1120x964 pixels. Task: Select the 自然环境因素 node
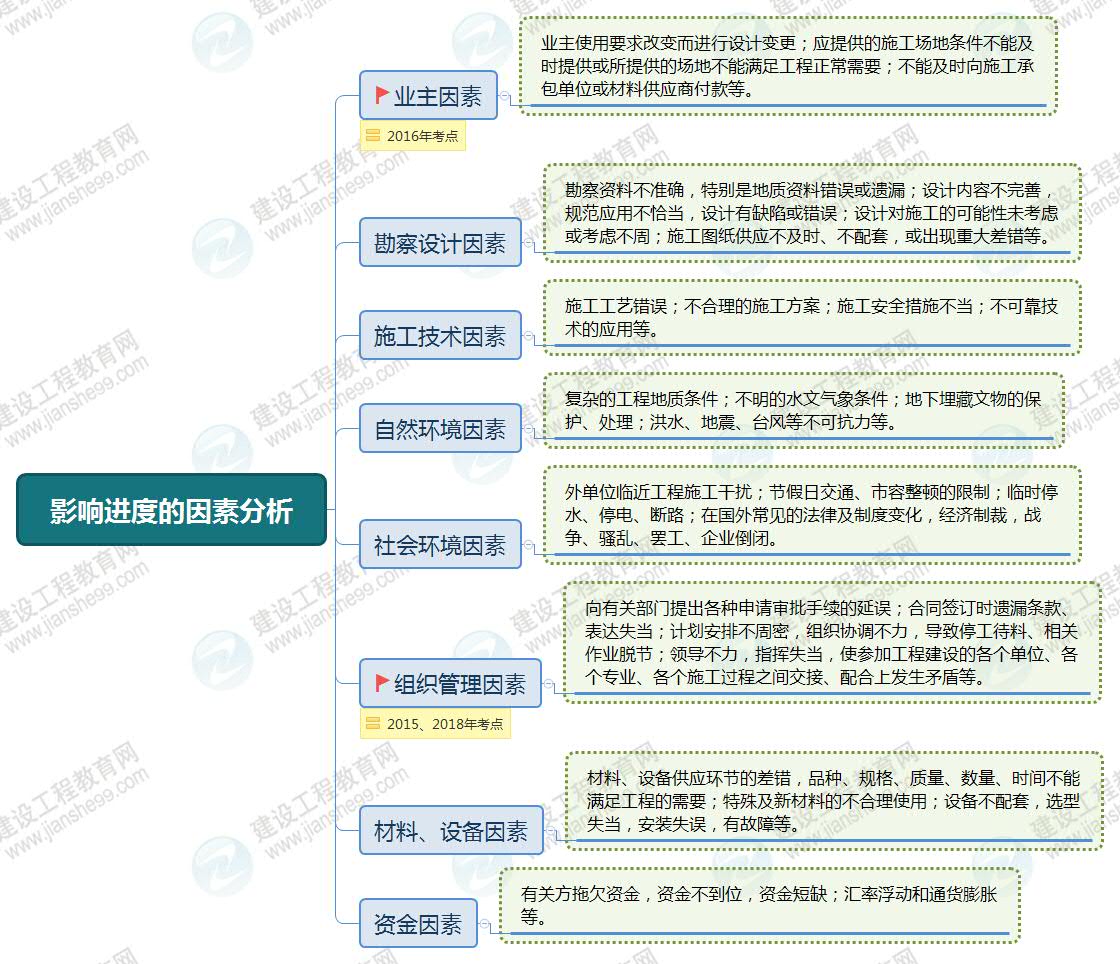coord(440,430)
